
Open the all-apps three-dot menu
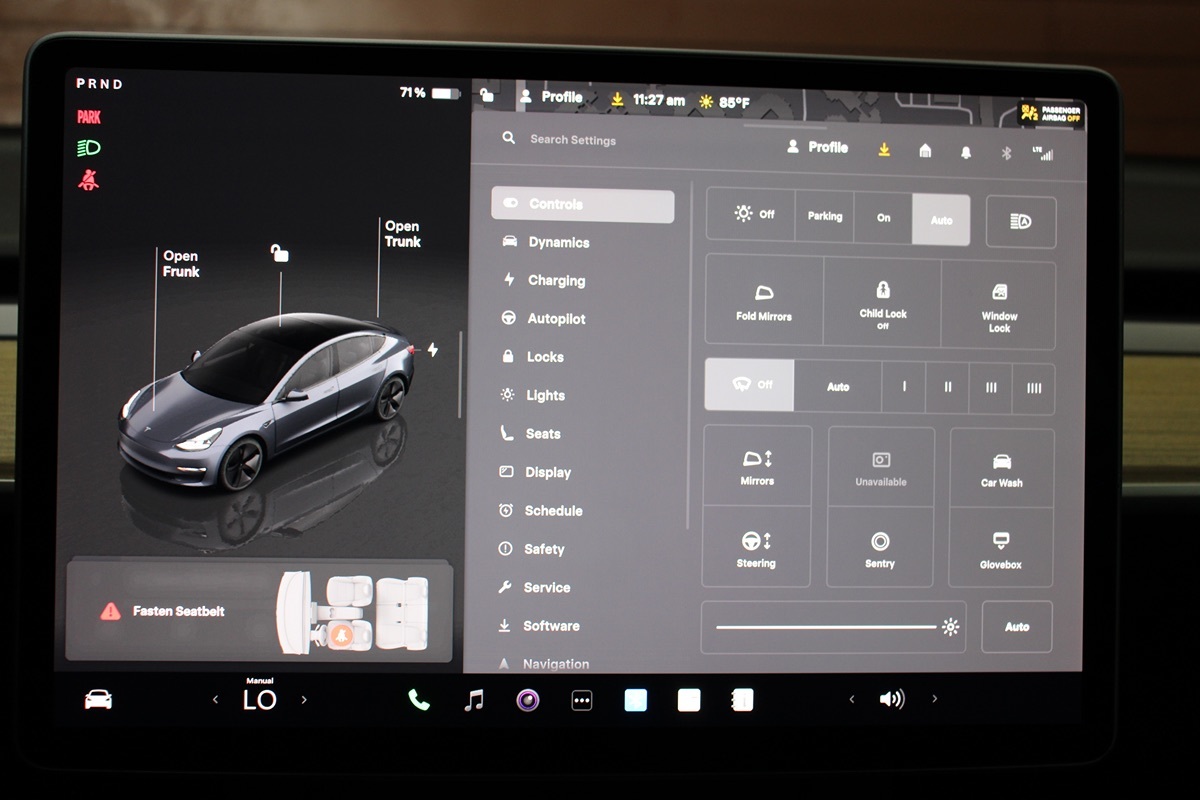tap(582, 701)
